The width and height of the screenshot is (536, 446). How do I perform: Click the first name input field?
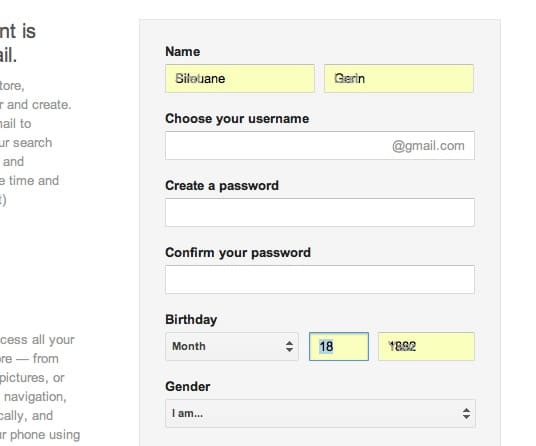coord(240,78)
